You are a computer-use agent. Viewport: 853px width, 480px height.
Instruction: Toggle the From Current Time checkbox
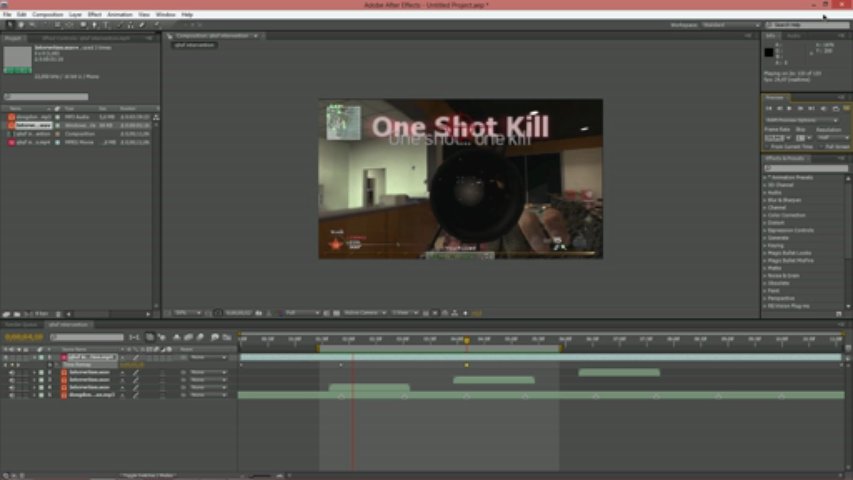tap(768, 147)
